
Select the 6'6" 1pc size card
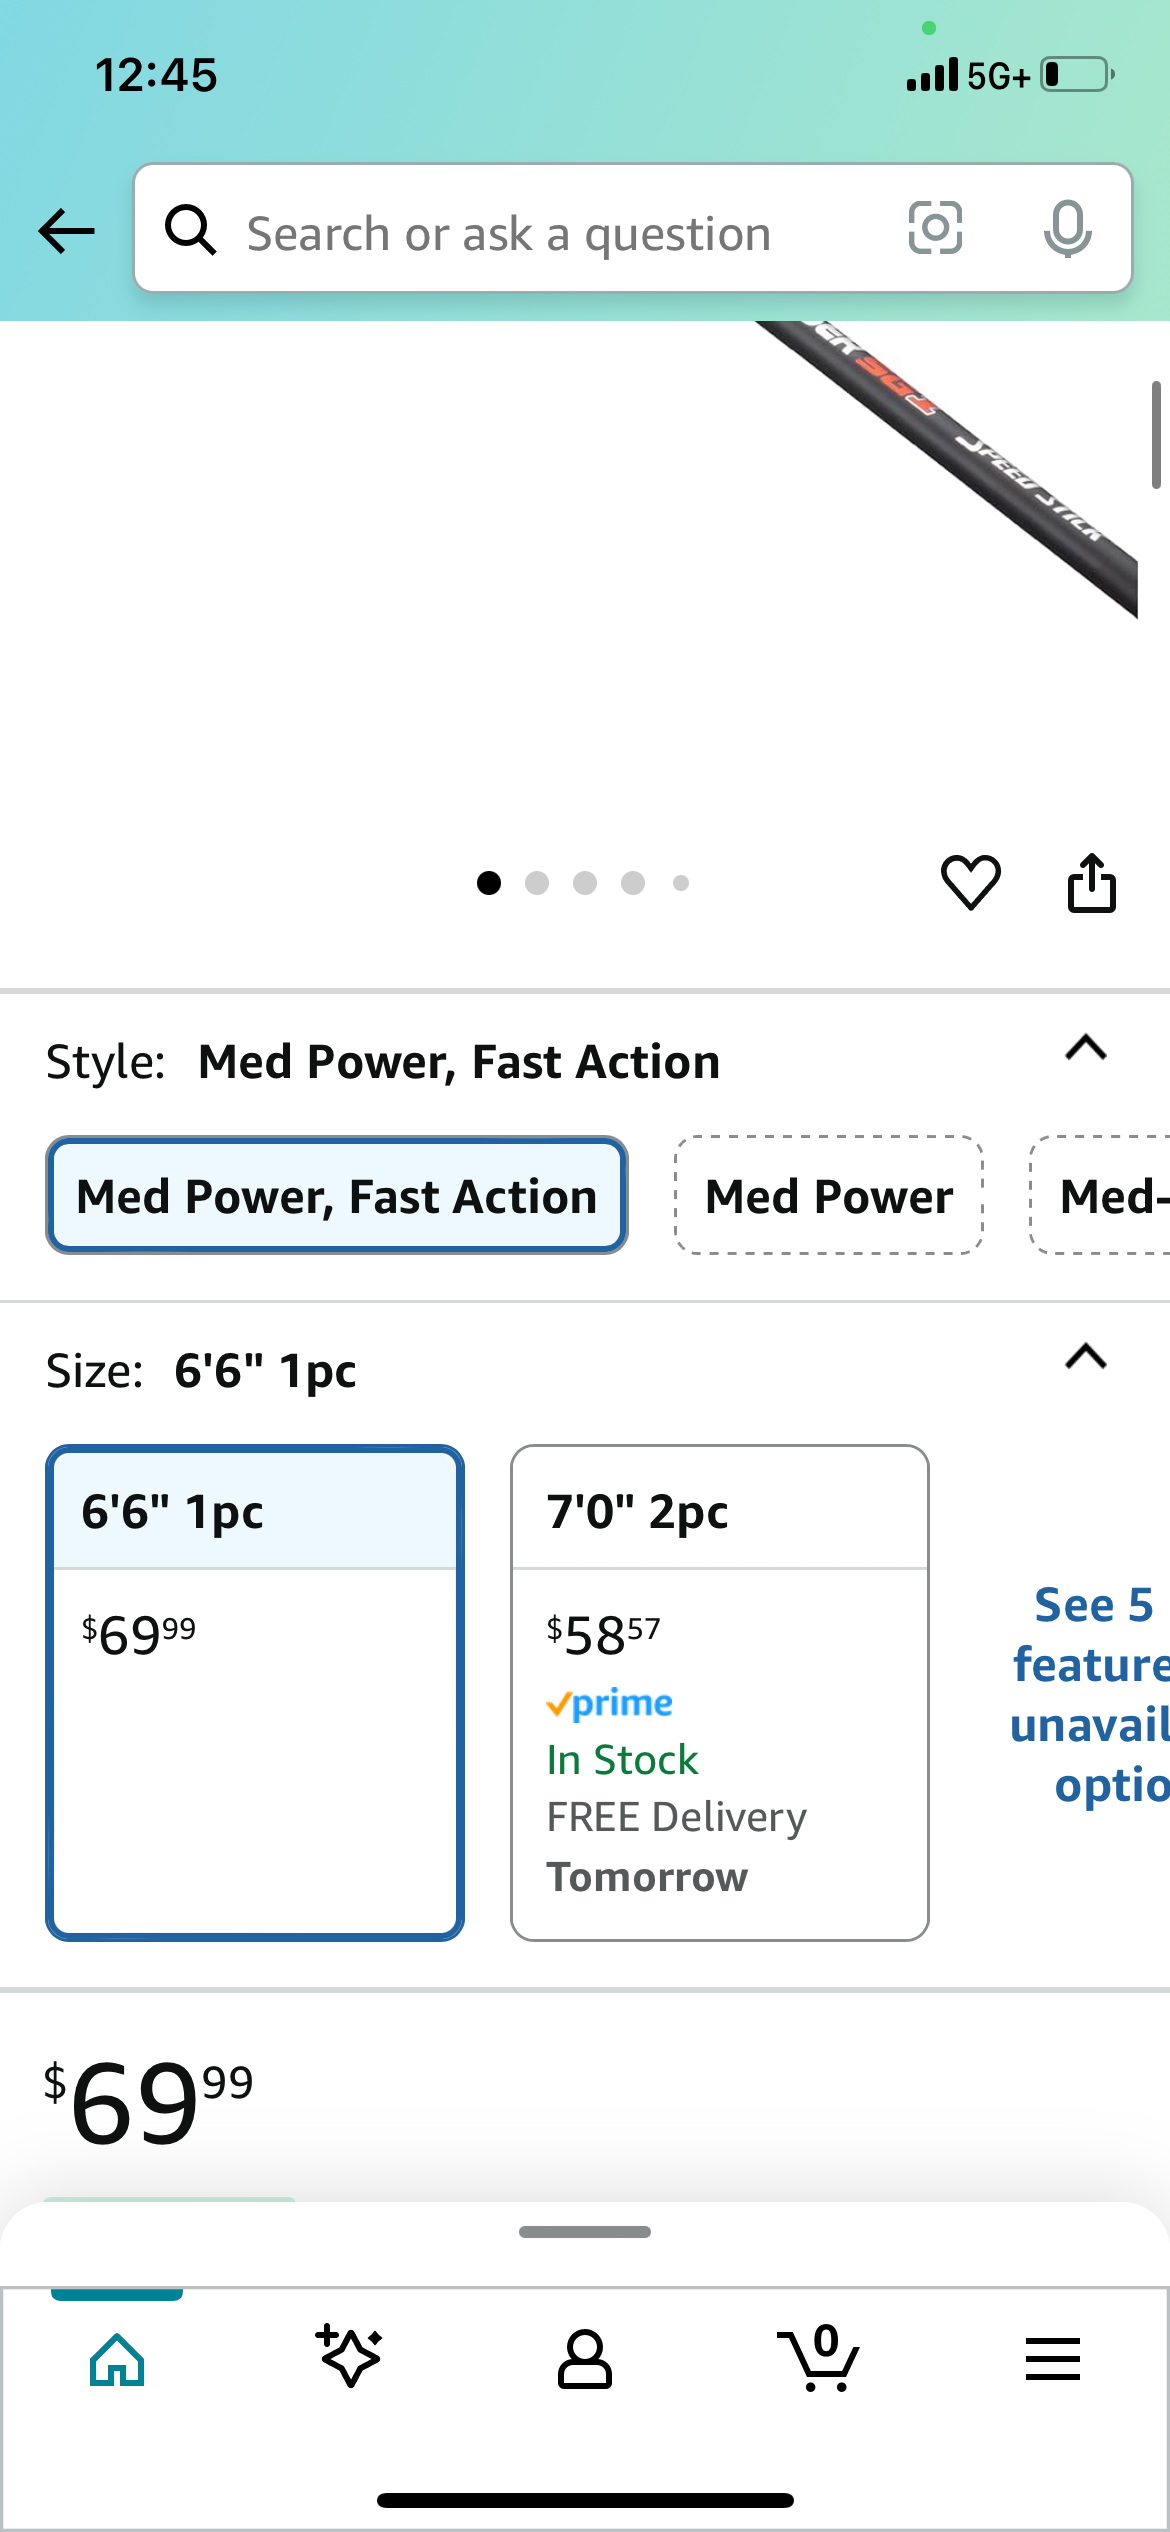pyautogui.click(x=255, y=1692)
